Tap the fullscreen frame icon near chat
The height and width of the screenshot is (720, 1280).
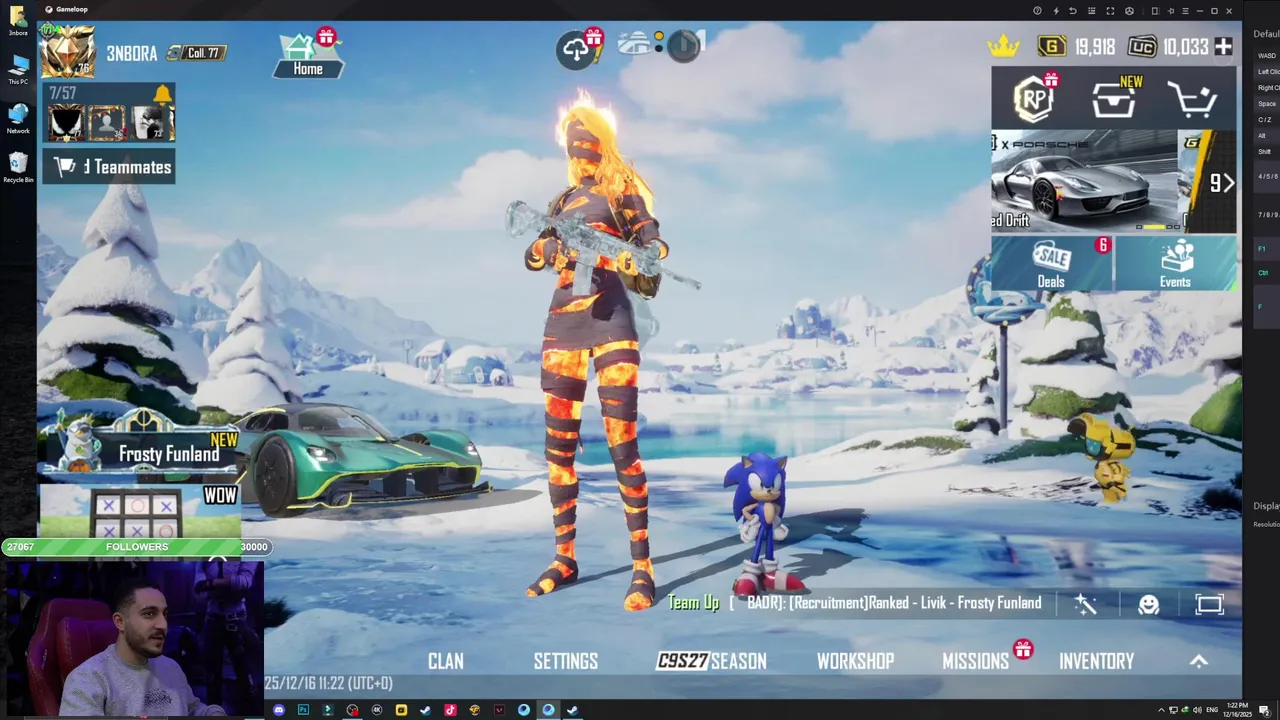click(x=1210, y=604)
